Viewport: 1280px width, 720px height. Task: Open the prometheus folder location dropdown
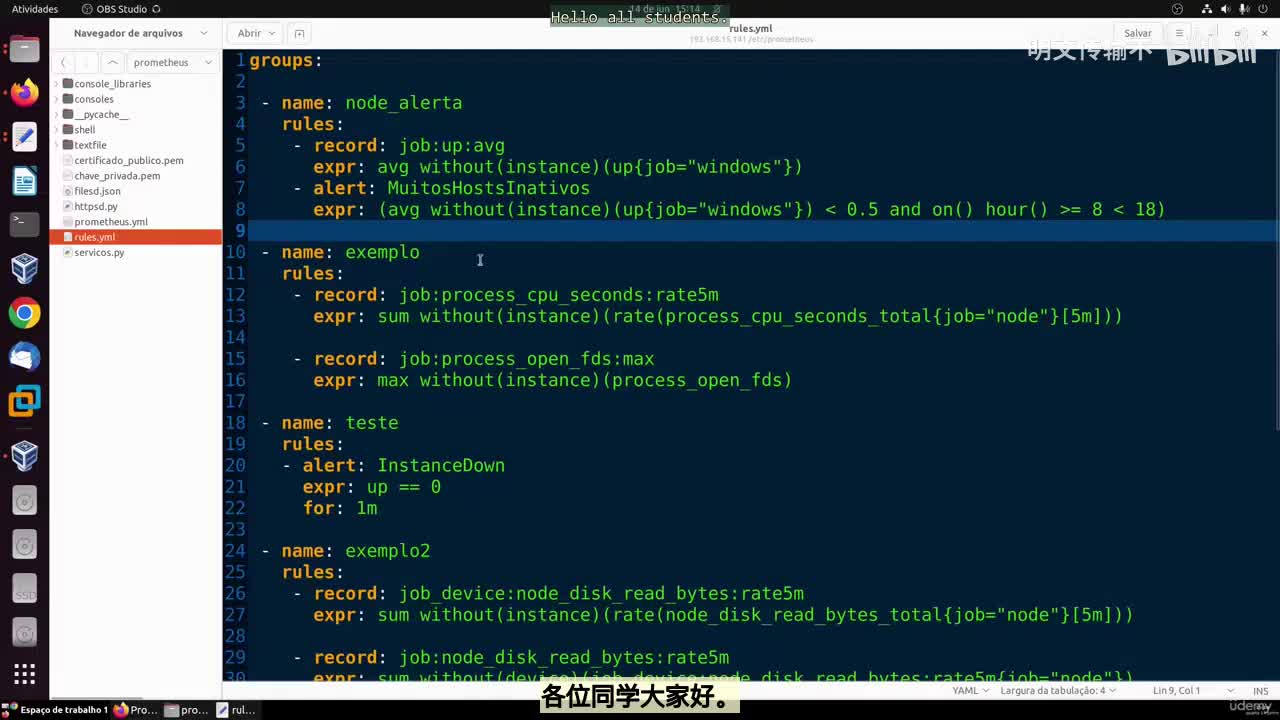[x=172, y=62]
